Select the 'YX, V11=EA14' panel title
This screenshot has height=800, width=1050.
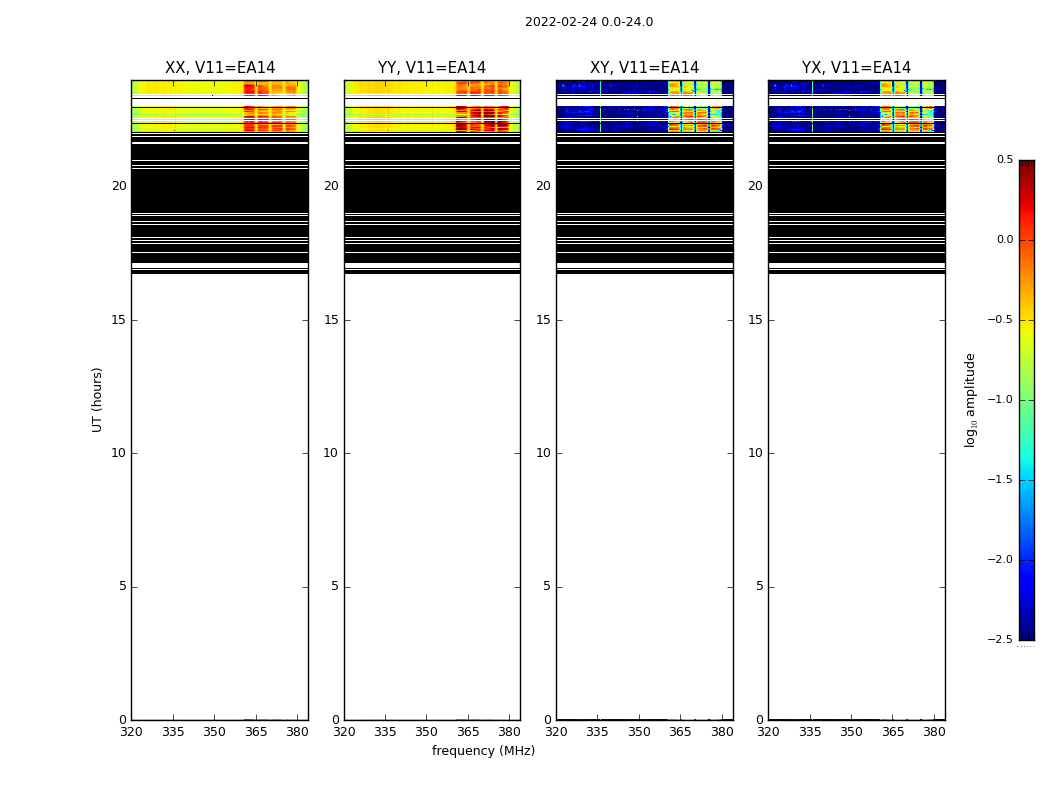point(856,68)
